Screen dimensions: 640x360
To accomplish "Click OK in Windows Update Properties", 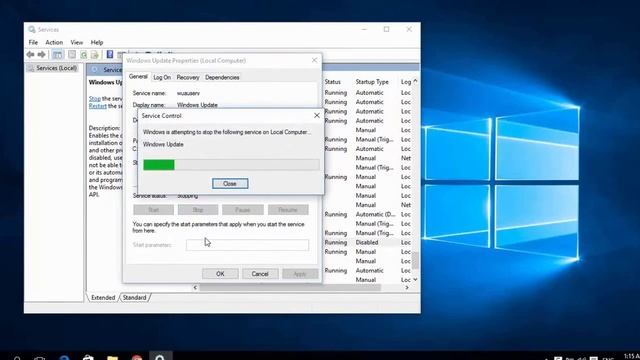I will 220,274.
